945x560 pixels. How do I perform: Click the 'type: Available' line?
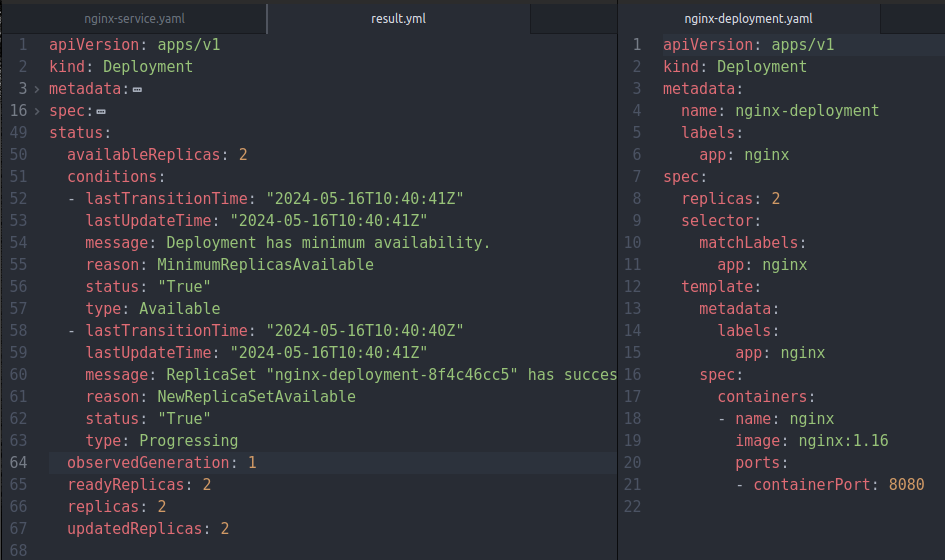point(152,309)
